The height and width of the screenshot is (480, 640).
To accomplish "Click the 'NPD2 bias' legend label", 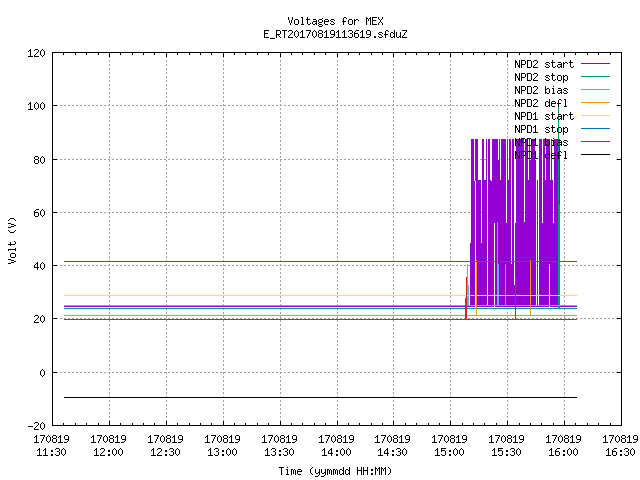I will [541, 90].
